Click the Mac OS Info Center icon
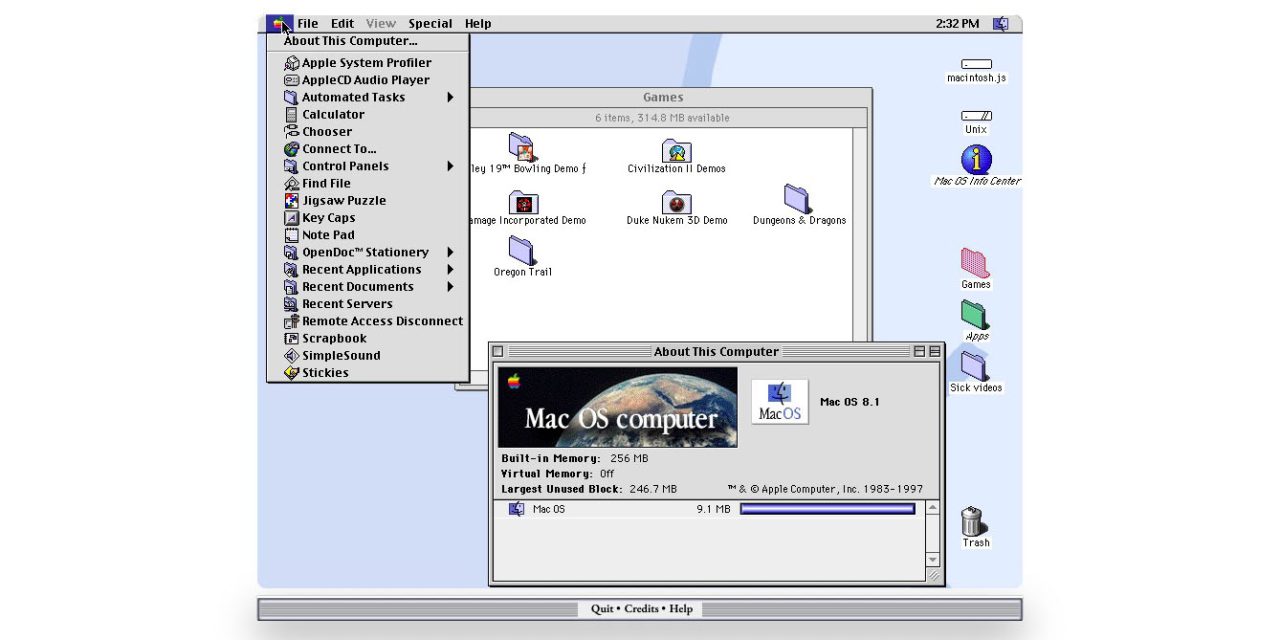The image size is (1280, 640). (976, 160)
